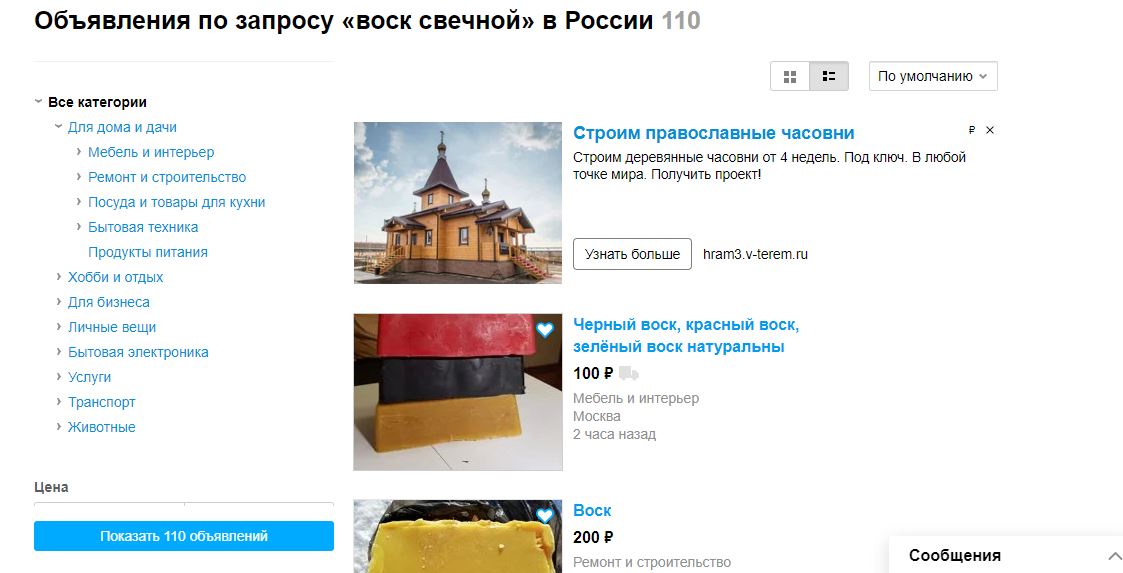This screenshot has height=573, width=1123.
Task: Click Показать 110 объявлений button
Action: (184, 536)
